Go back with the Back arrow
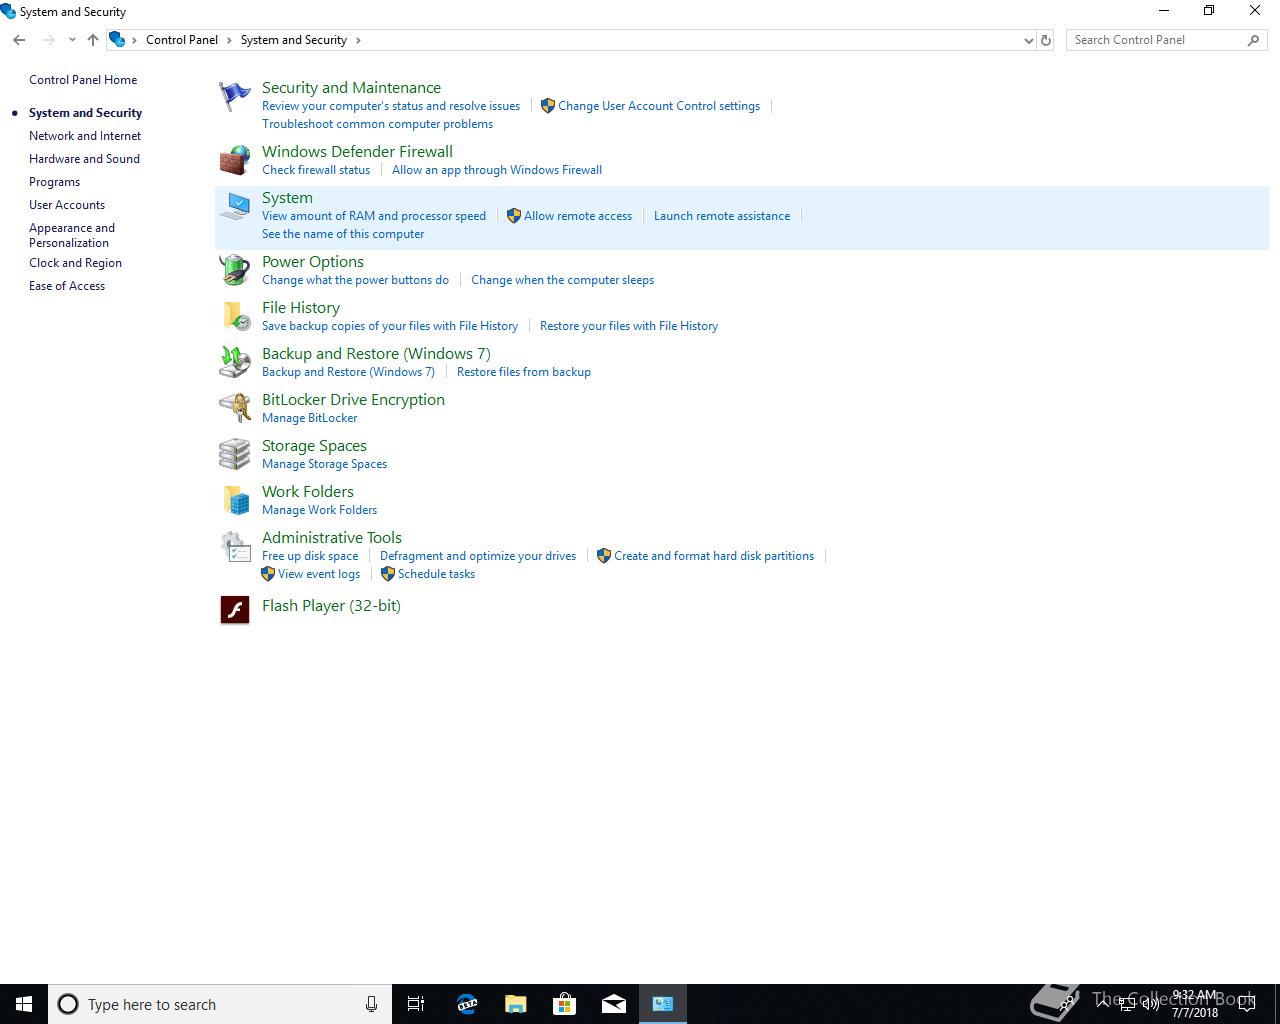 19,40
